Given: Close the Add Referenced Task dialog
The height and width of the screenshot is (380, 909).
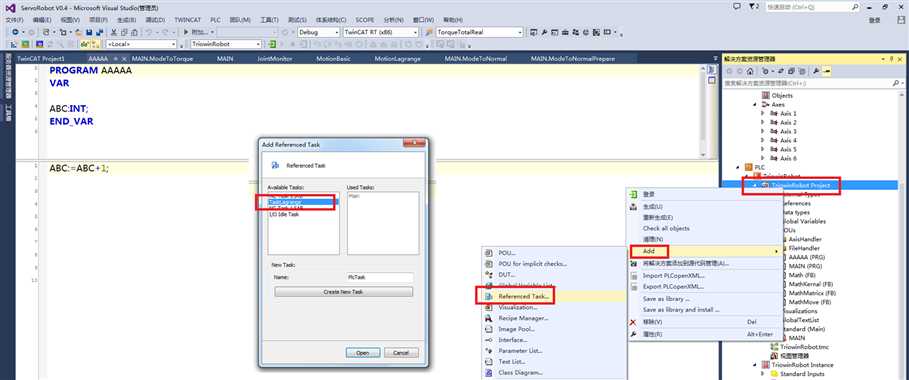Looking at the screenshot, I should (414, 143).
